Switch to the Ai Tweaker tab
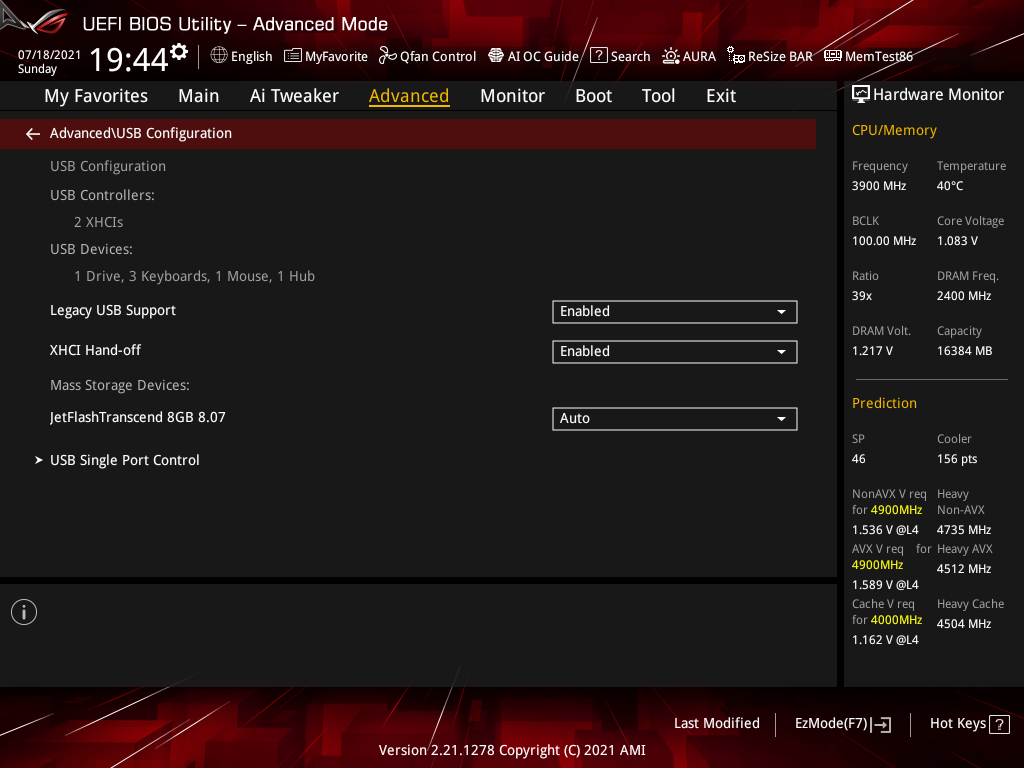 (294, 95)
